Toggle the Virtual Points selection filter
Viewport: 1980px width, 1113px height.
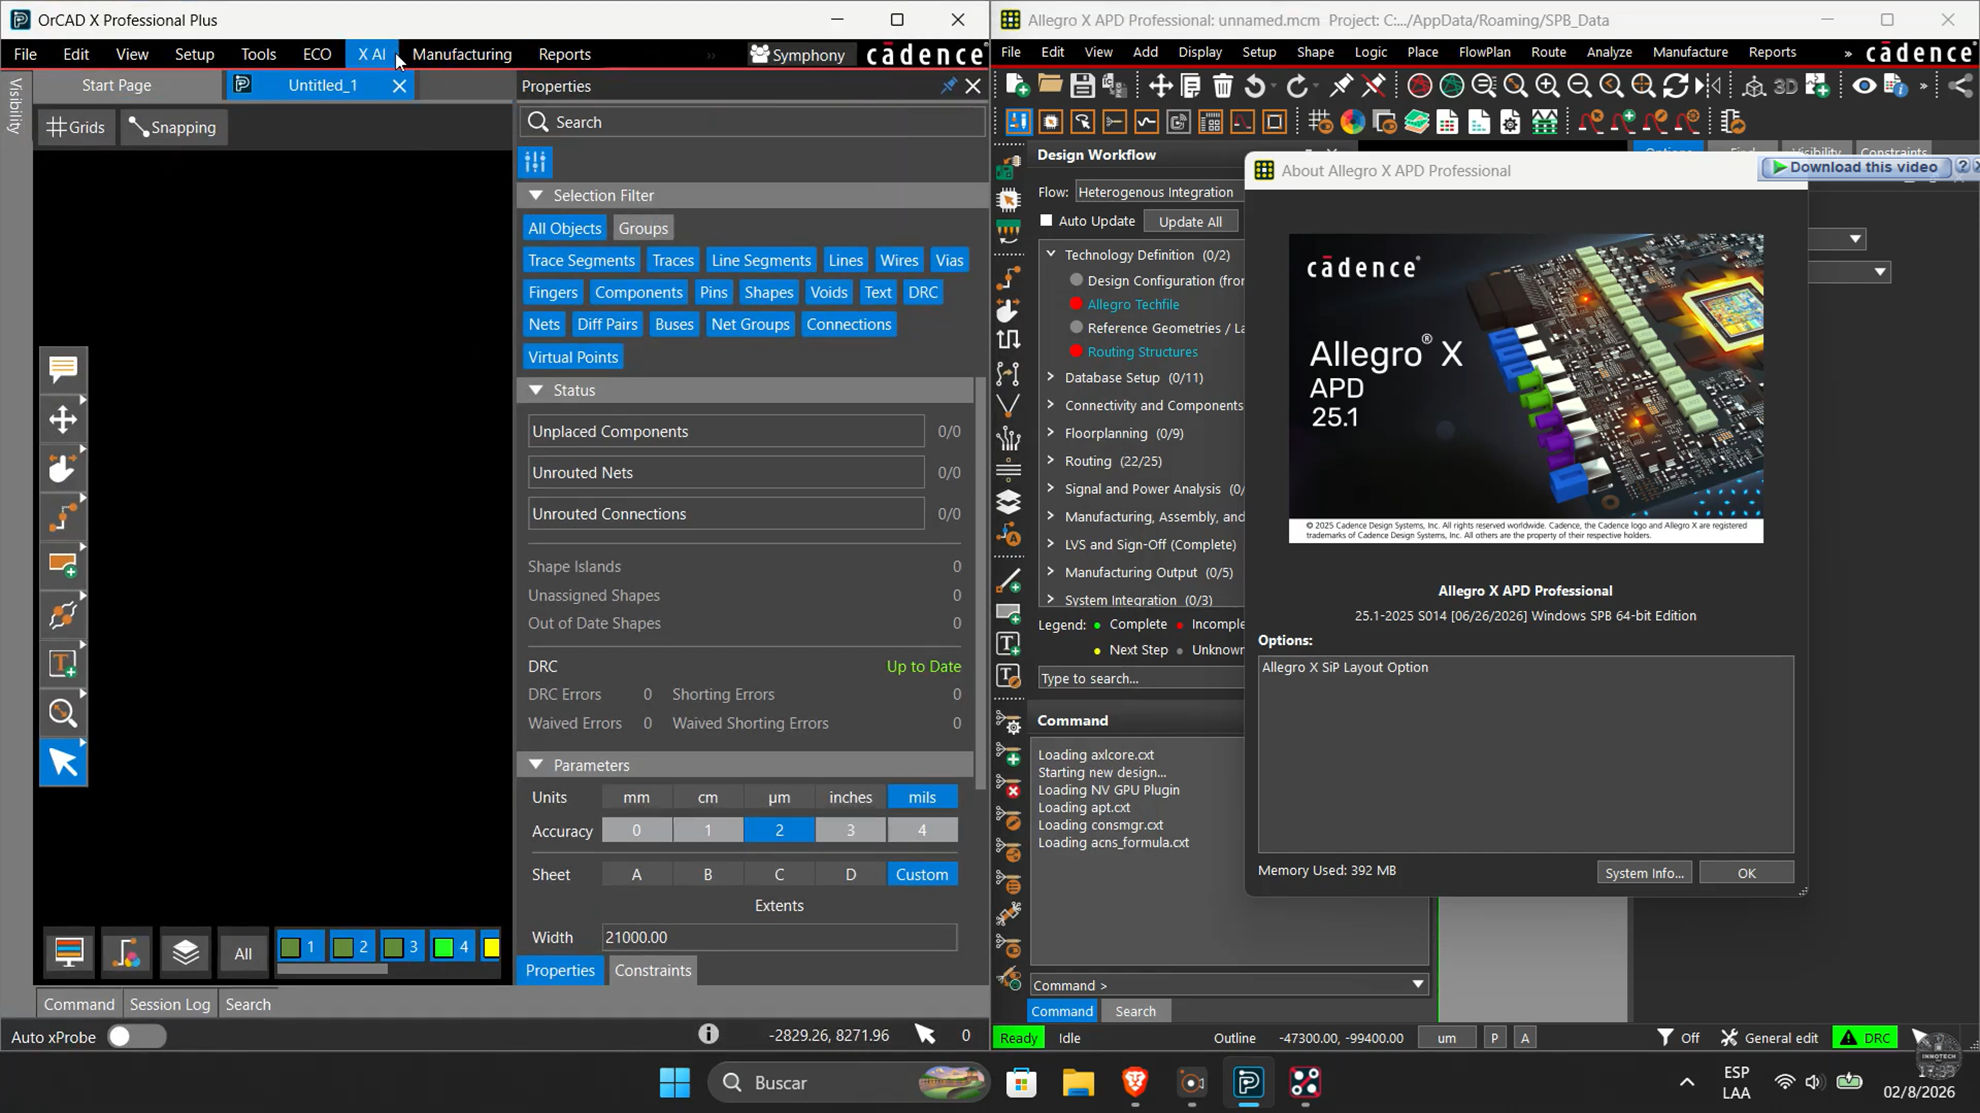pyautogui.click(x=573, y=357)
